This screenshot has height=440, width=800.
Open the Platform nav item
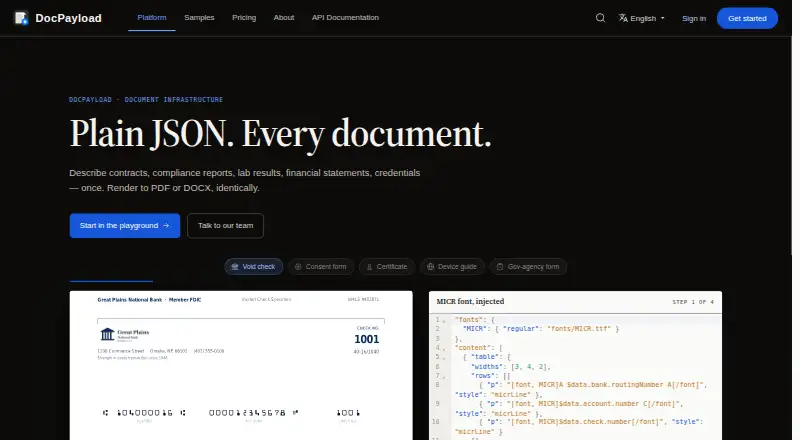point(152,17)
